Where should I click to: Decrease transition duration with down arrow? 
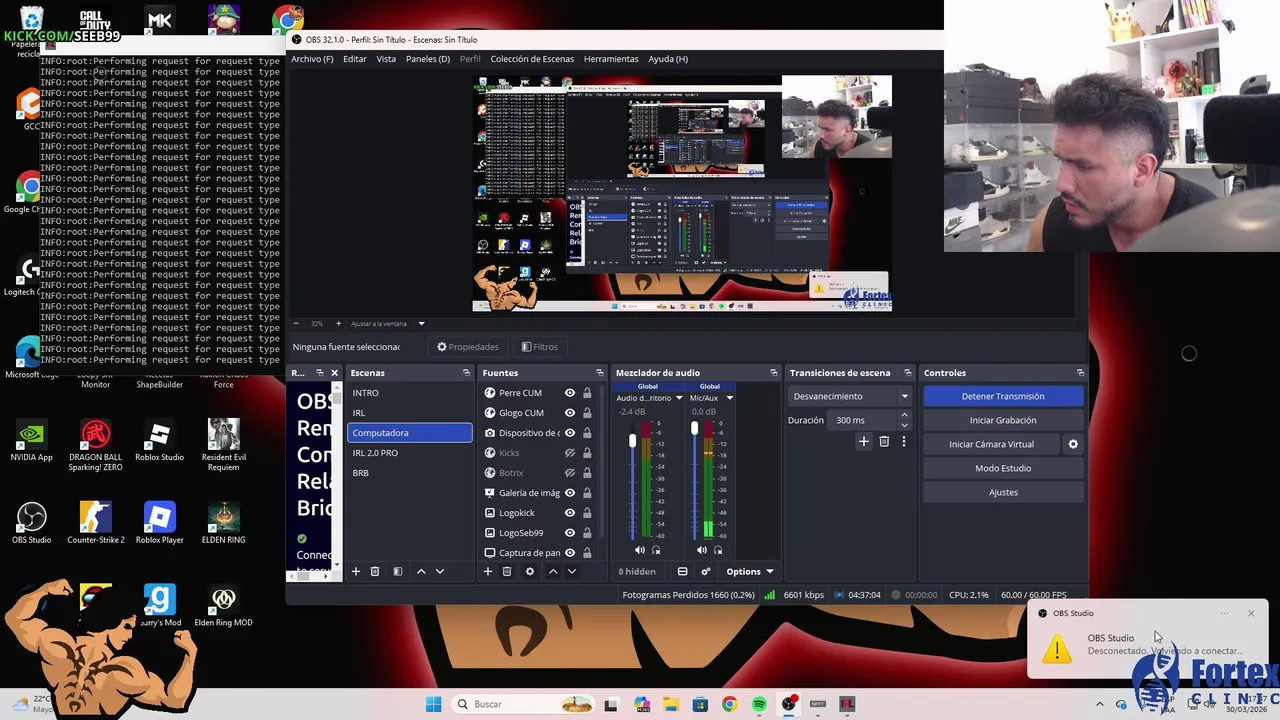904,425
